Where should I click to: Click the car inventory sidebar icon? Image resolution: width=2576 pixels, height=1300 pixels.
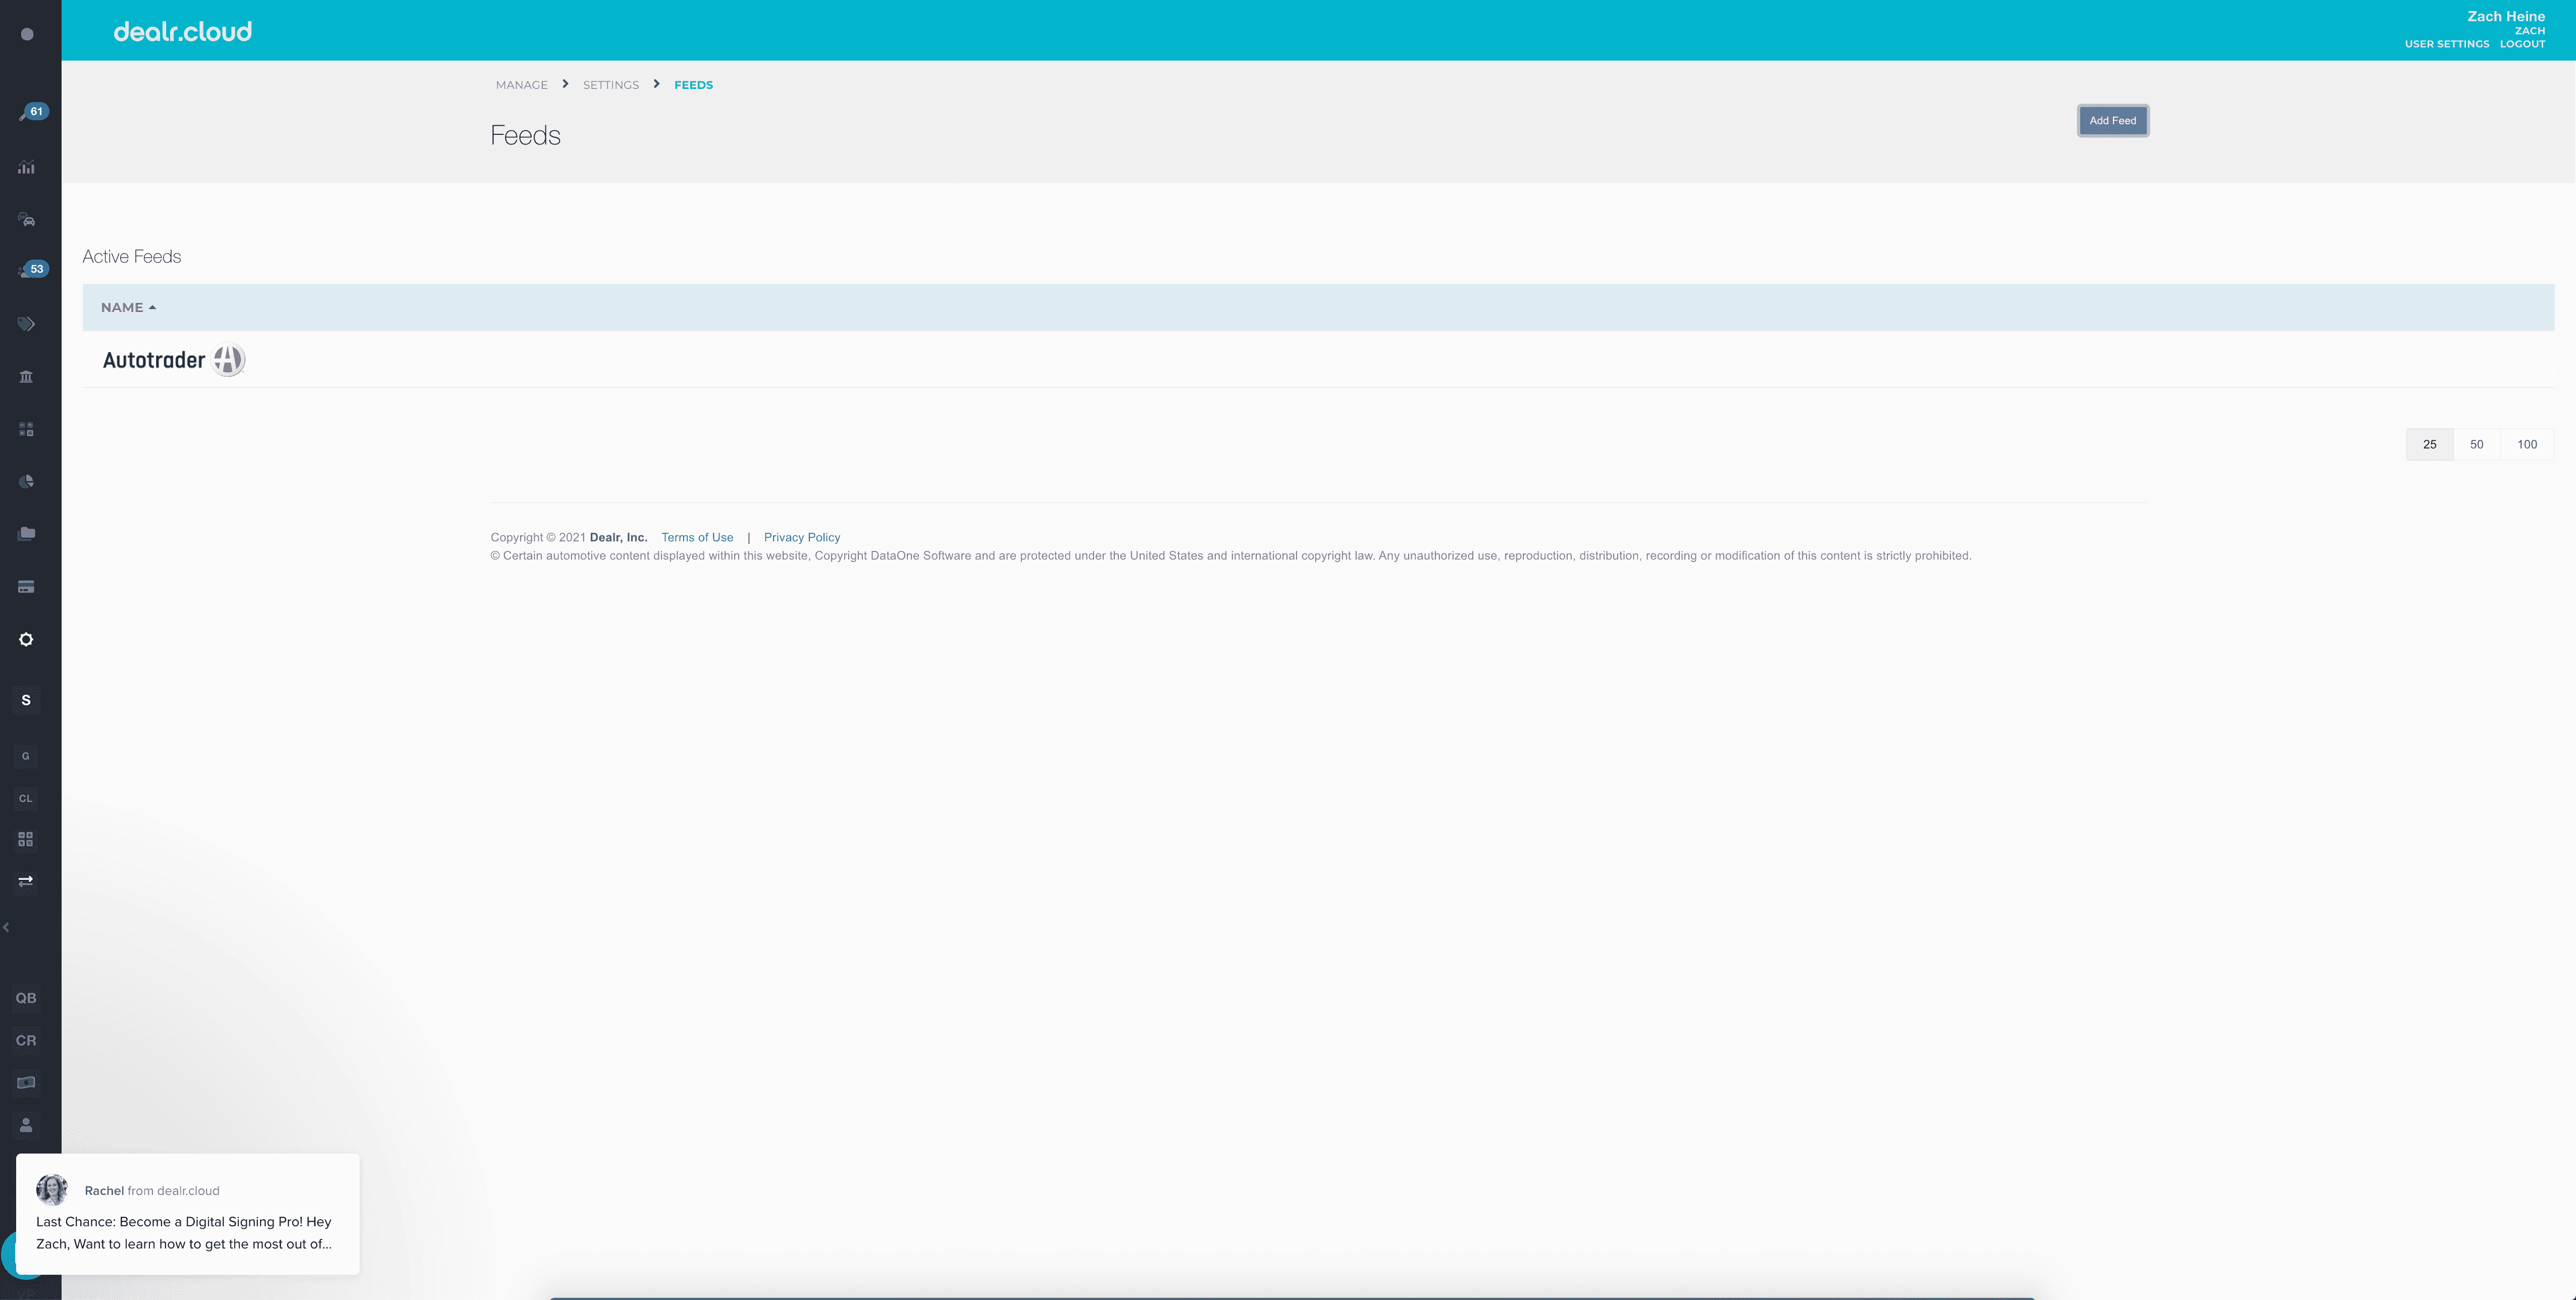point(27,220)
